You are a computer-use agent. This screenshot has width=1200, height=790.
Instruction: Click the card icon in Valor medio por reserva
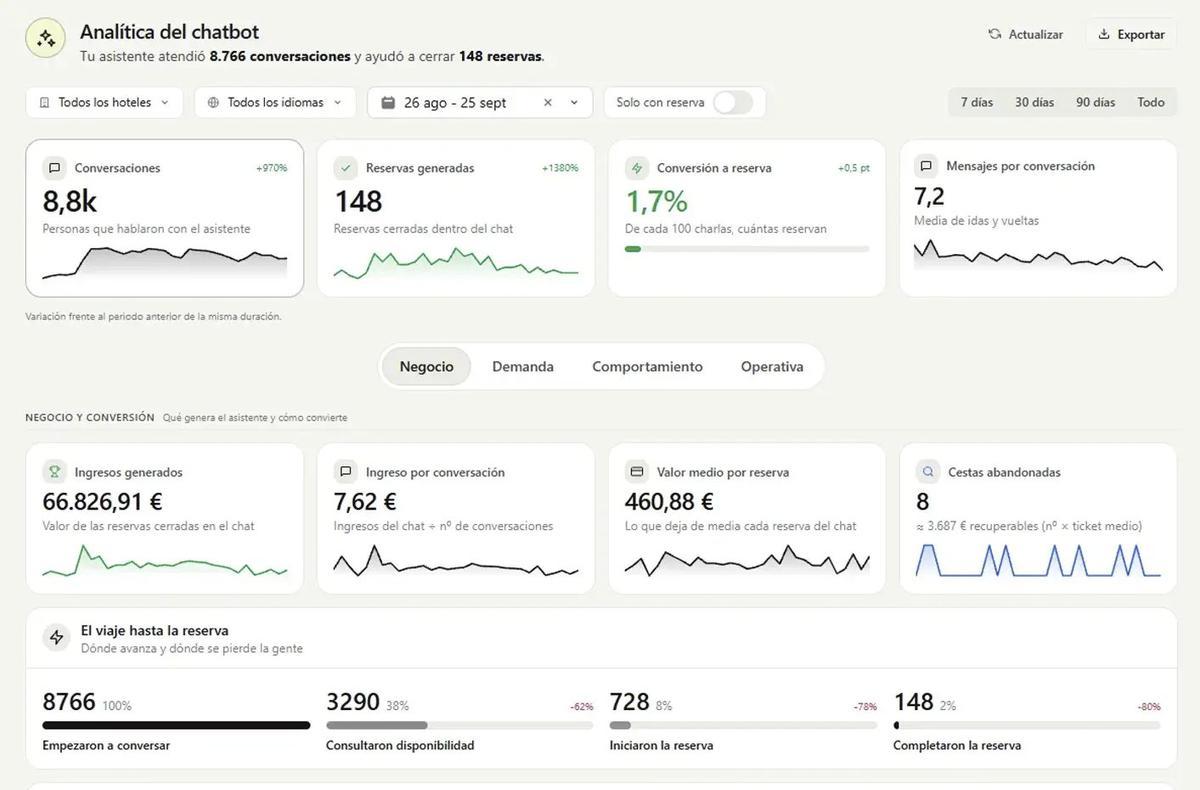[x=637, y=471]
